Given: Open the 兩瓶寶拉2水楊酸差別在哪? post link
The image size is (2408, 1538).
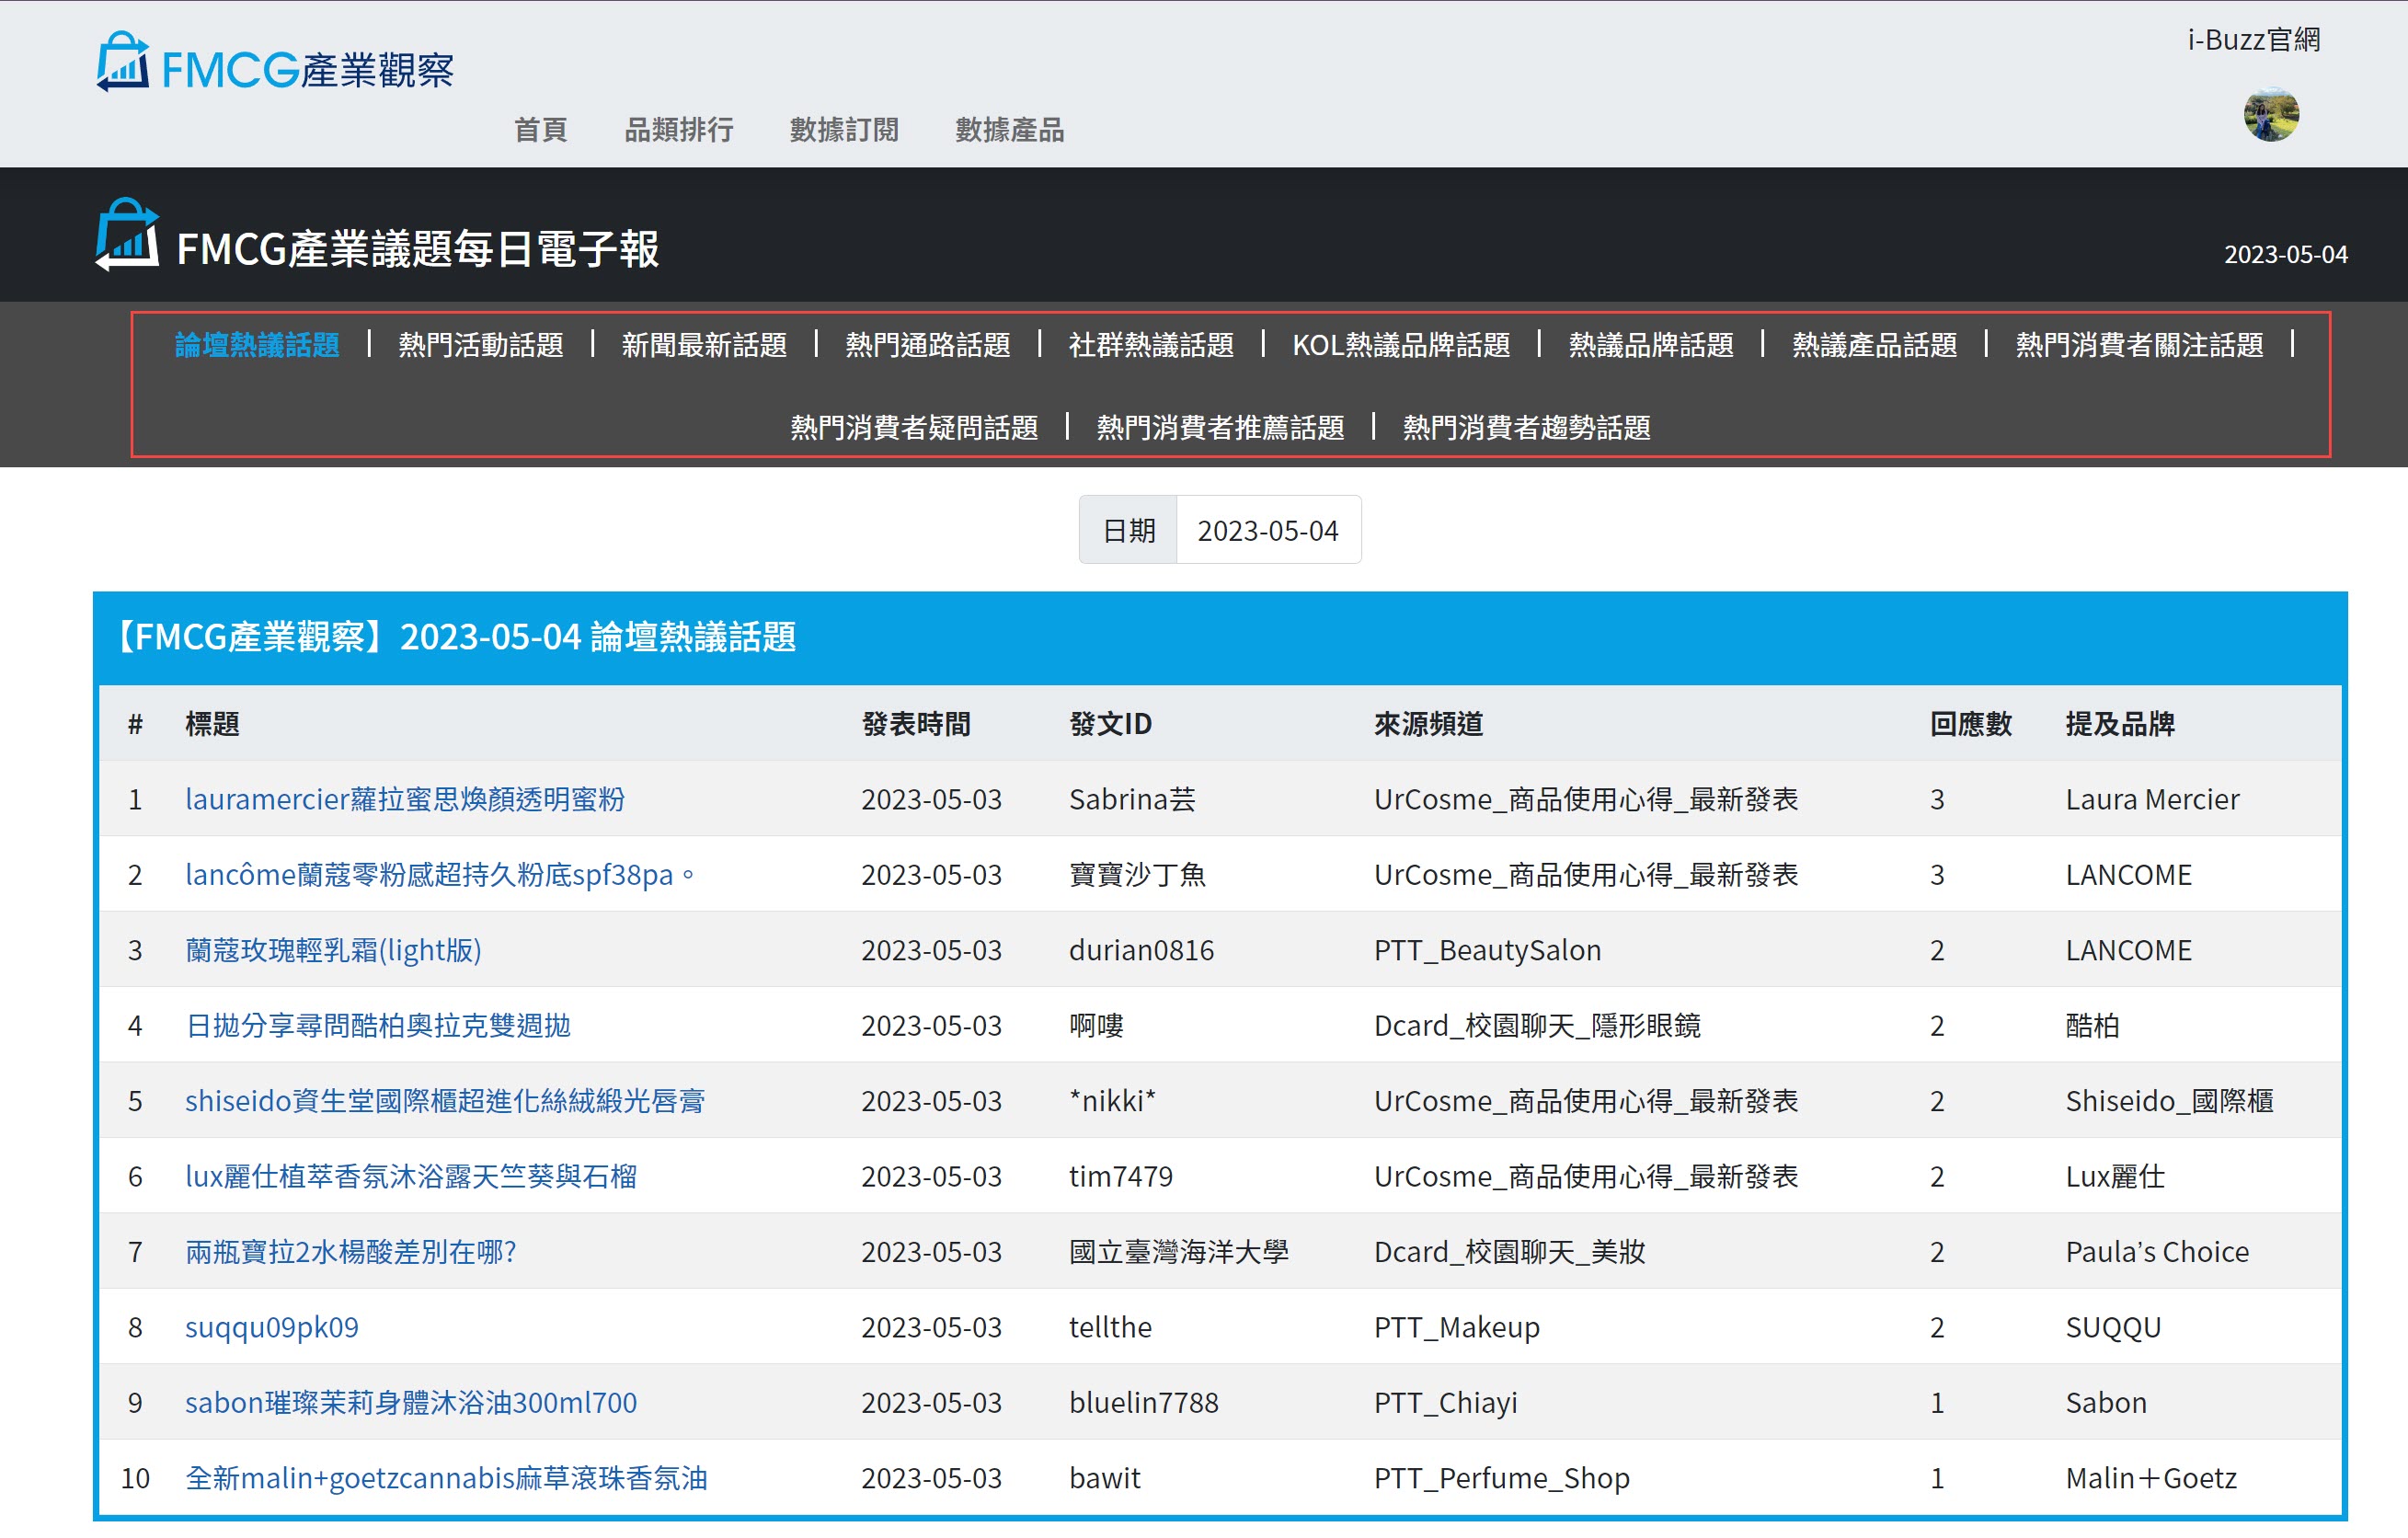Looking at the screenshot, I should [x=350, y=1252].
